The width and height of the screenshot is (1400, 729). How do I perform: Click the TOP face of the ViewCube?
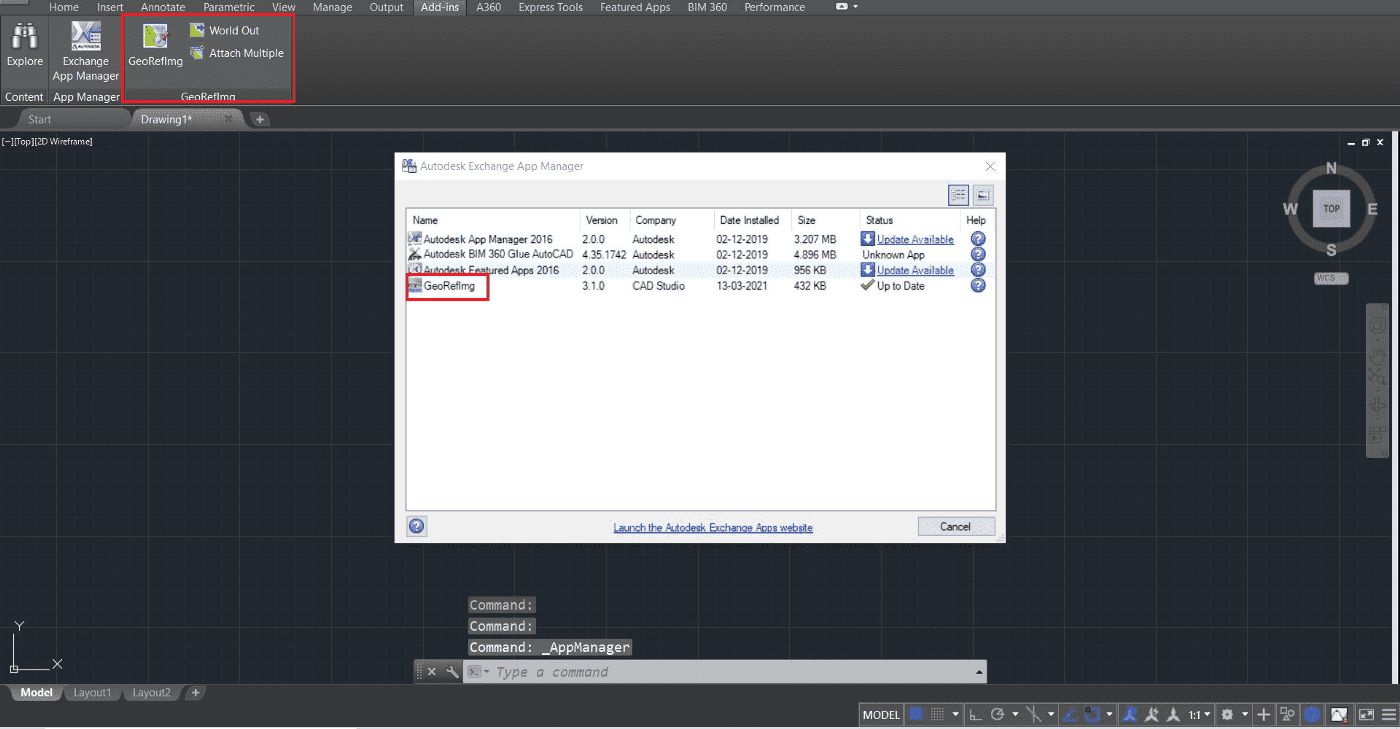pos(1331,209)
